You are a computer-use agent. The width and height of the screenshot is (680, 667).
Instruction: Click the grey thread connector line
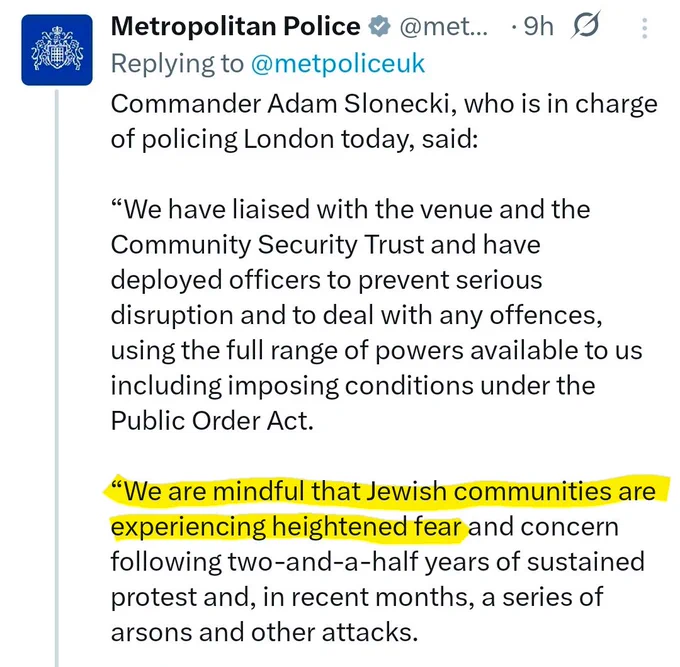click(x=57, y=377)
